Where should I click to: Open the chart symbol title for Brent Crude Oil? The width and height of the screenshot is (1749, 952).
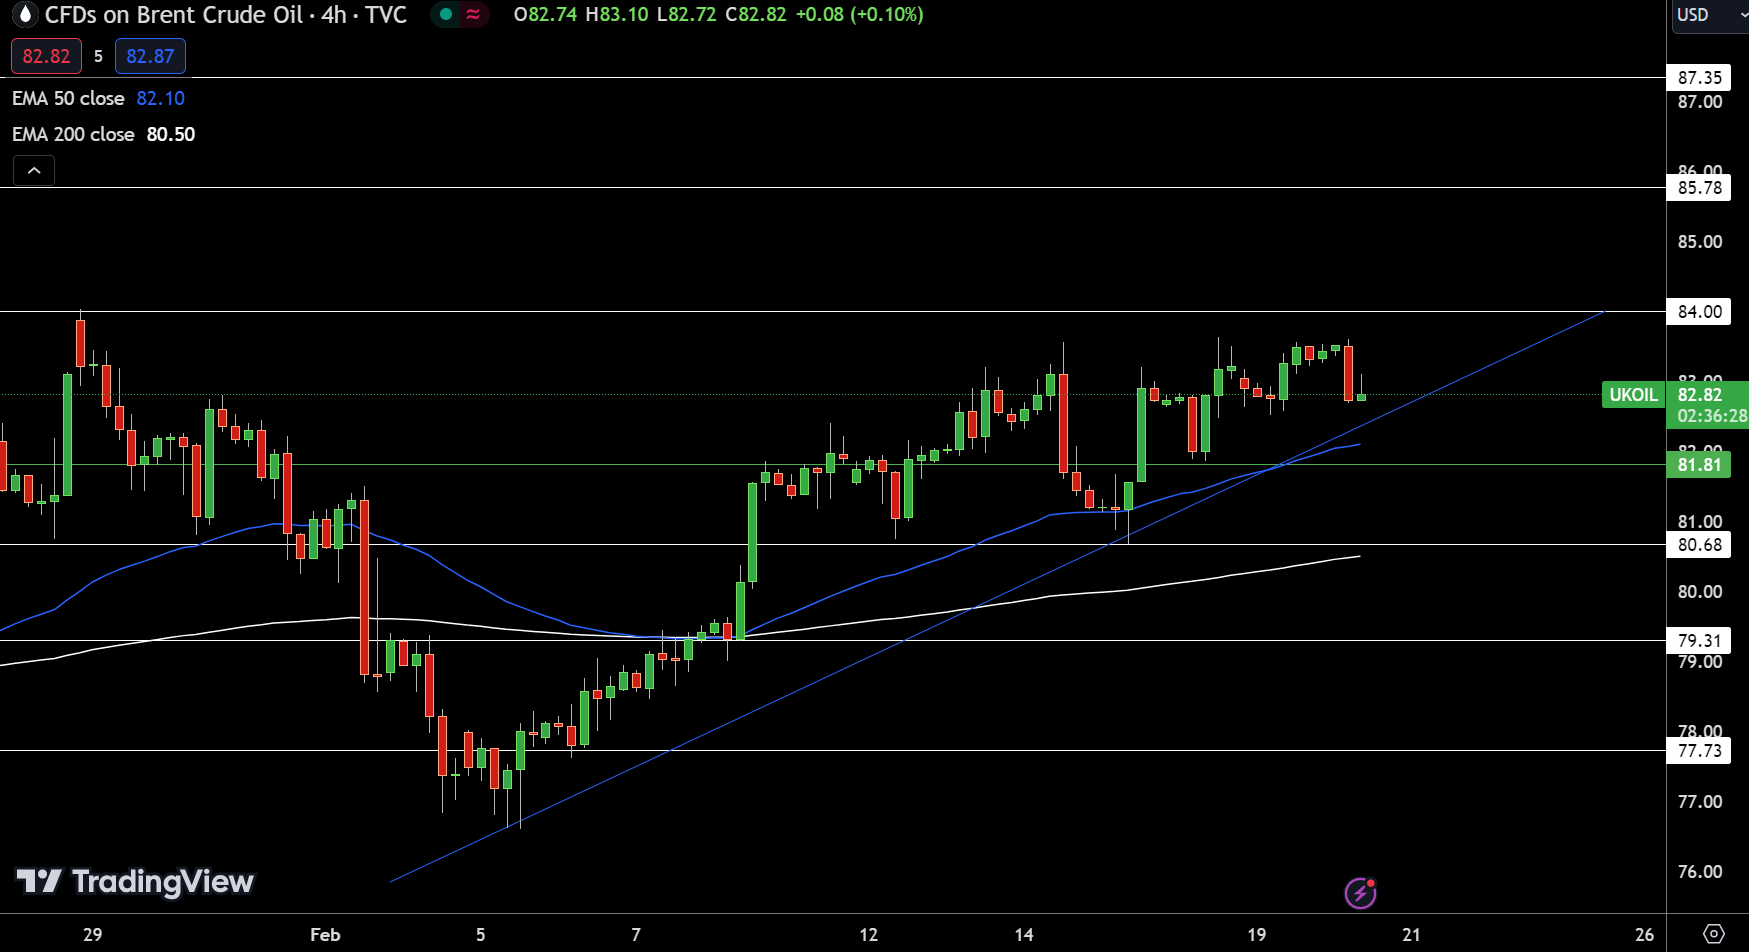tap(225, 15)
